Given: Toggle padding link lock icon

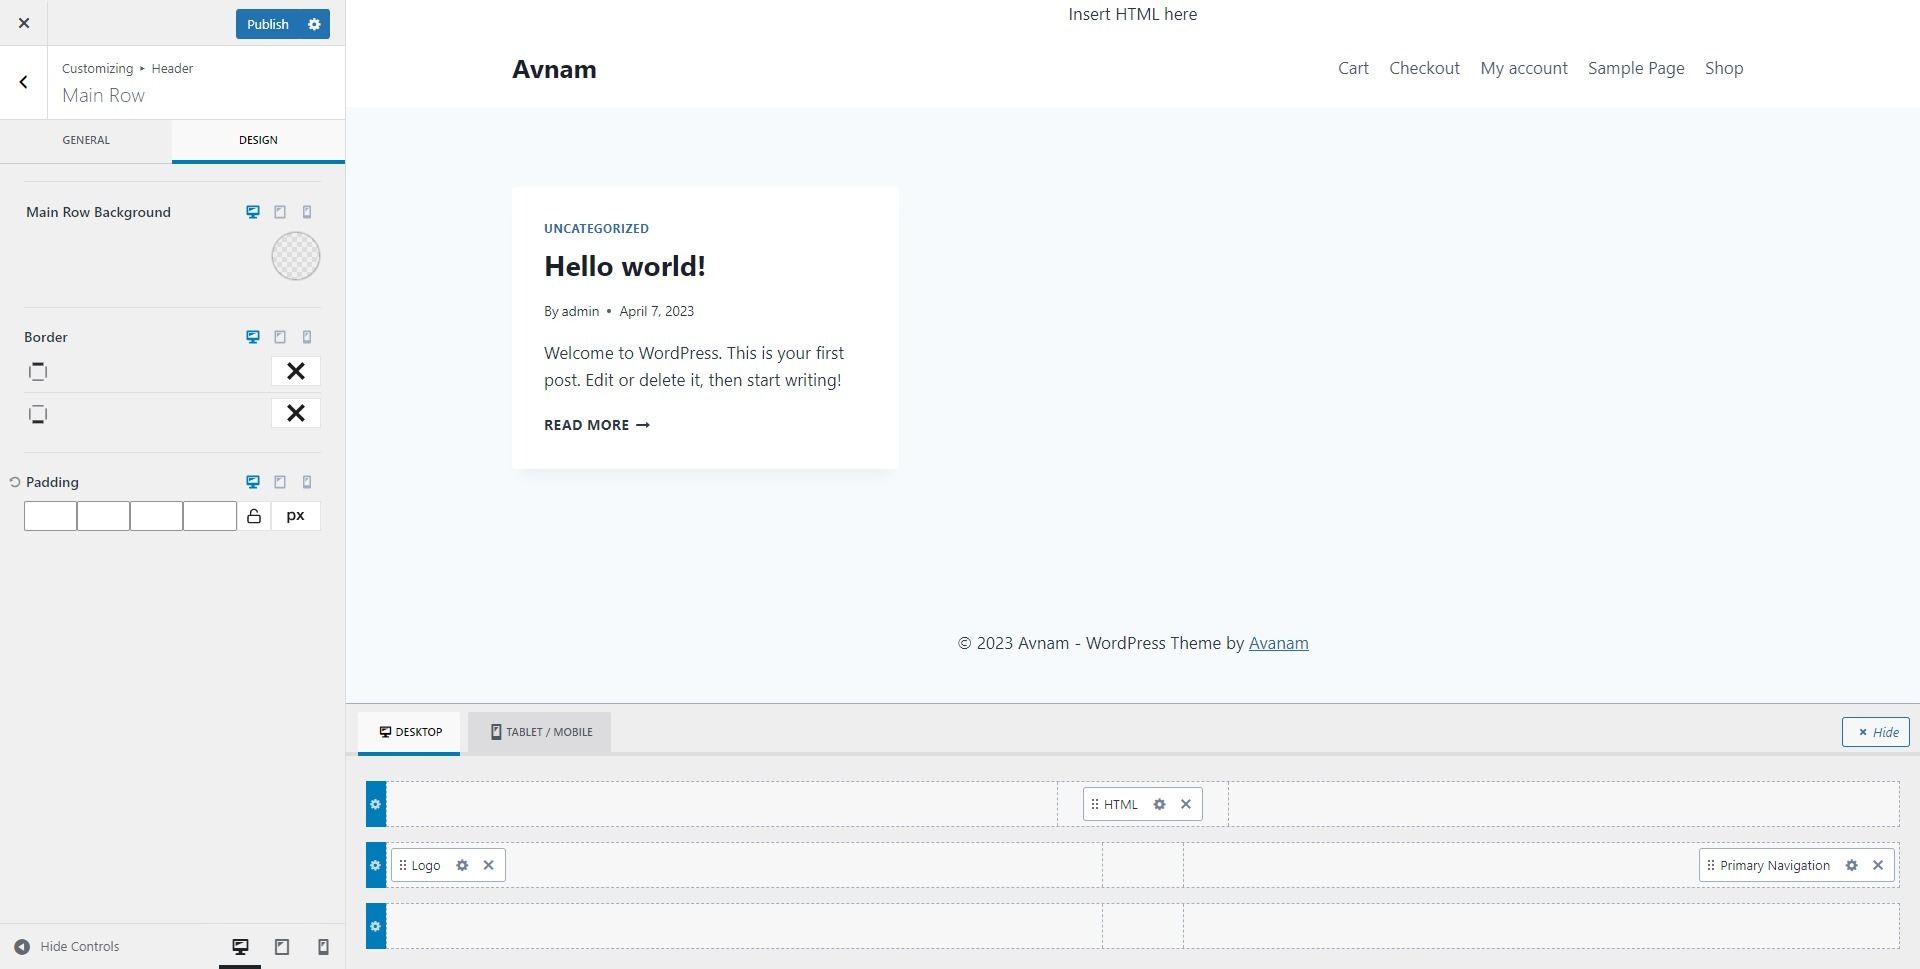Looking at the screenshot, I should (254, 516).
